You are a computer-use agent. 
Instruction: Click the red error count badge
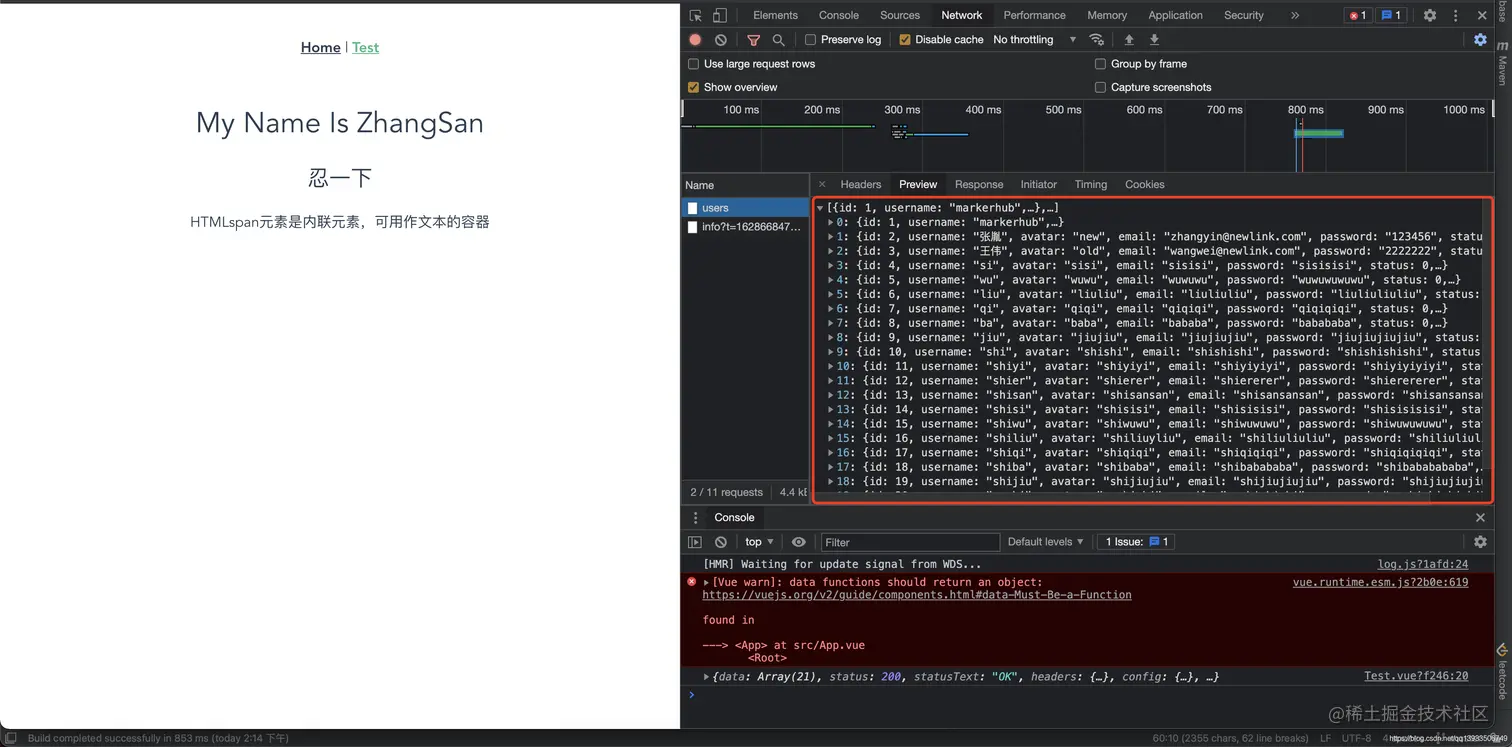[x=1357, y=15]
